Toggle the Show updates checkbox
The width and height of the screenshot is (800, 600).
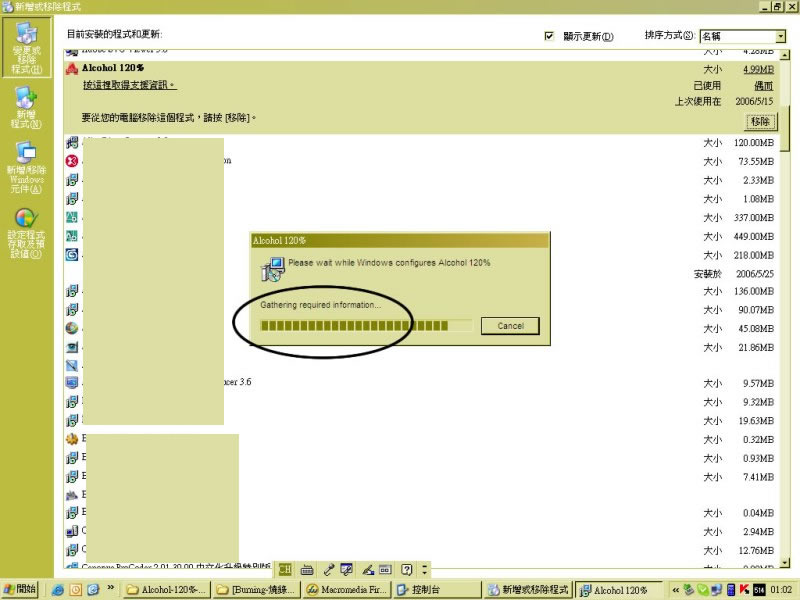[549, 36]
